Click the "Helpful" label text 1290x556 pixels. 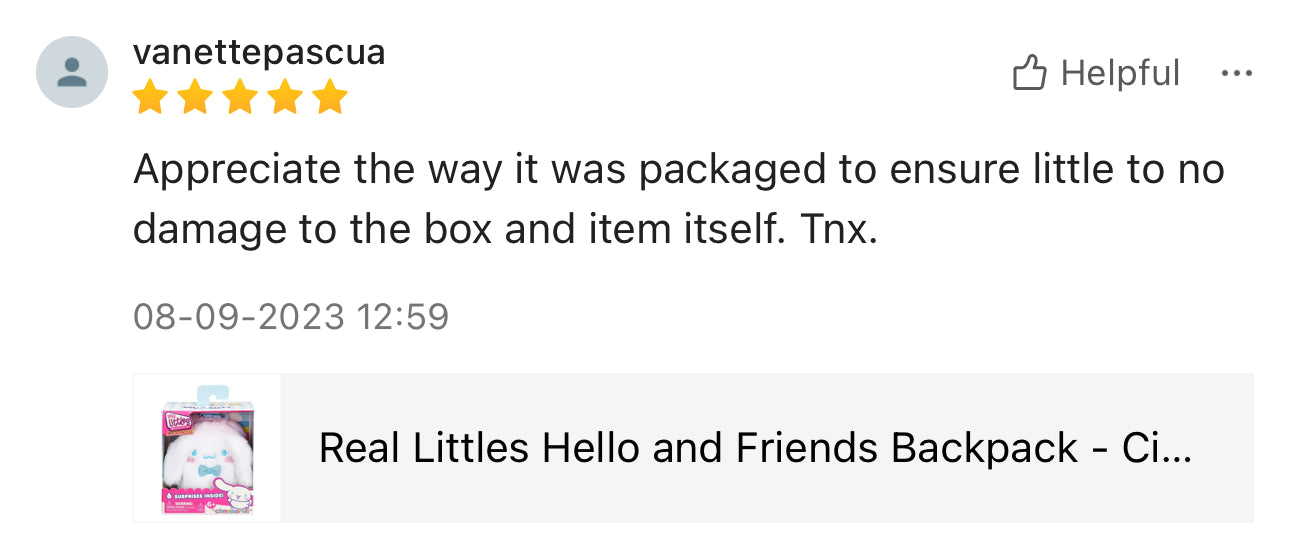tap(1120, 73)
